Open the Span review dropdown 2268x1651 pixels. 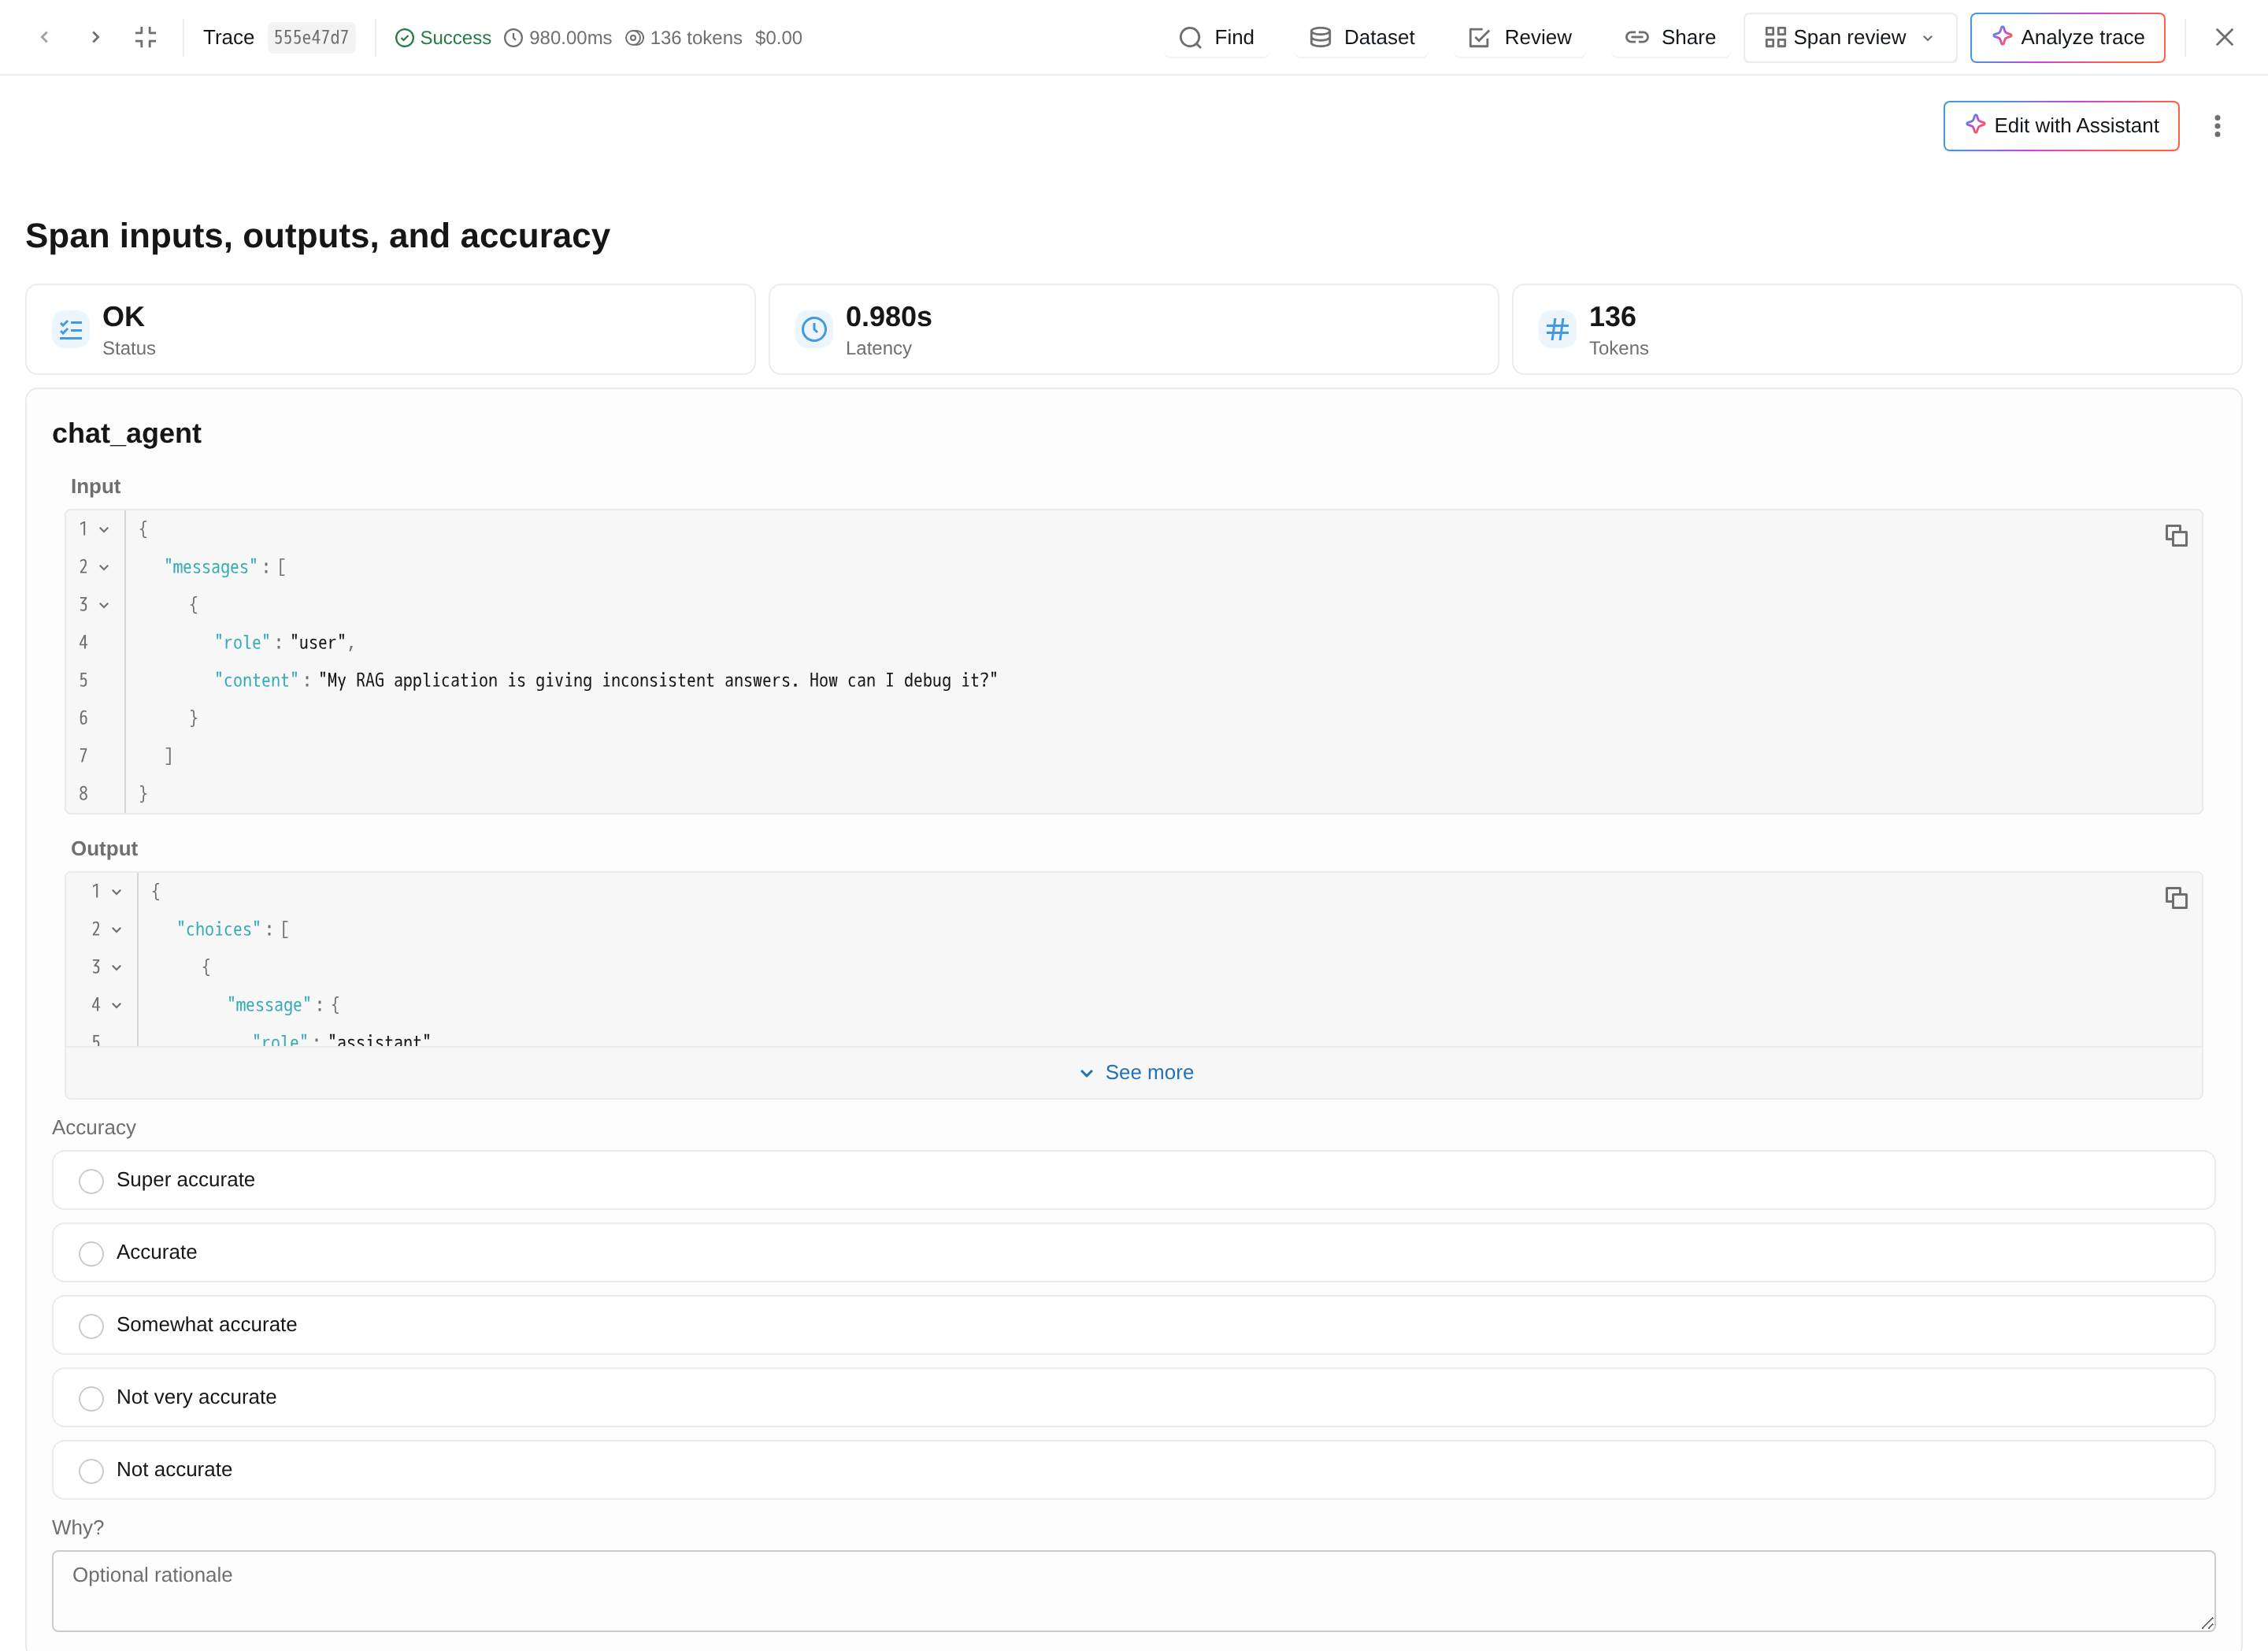[x=1849, y=38]
